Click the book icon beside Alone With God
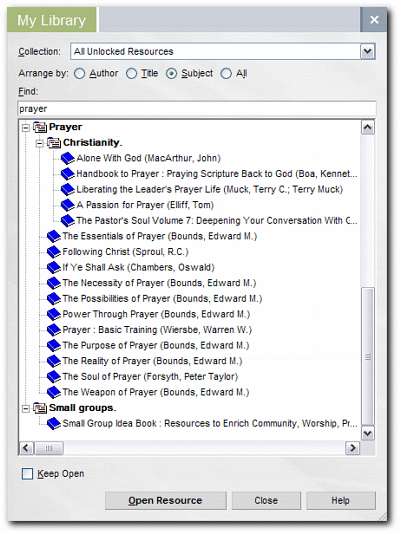 tap(68, 158)
